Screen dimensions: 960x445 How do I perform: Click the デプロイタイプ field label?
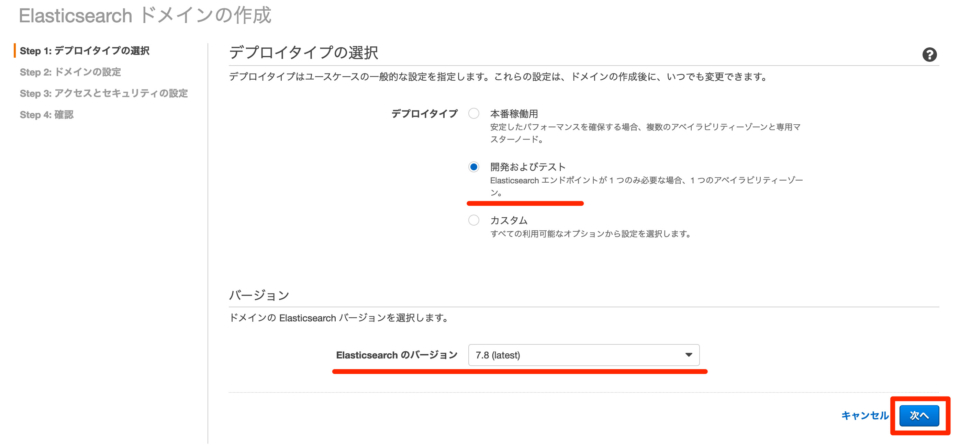tap(425, 114)
